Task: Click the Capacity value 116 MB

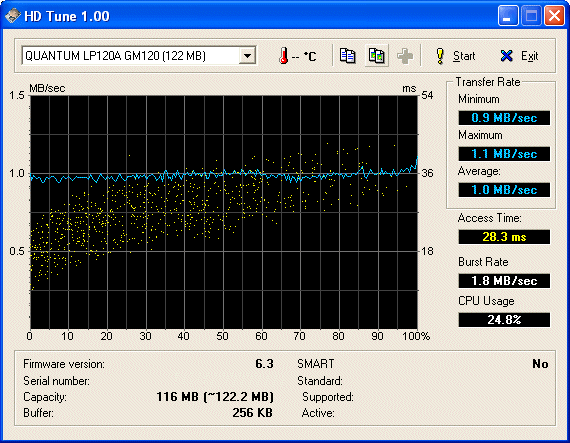Action: coord(215,396)
